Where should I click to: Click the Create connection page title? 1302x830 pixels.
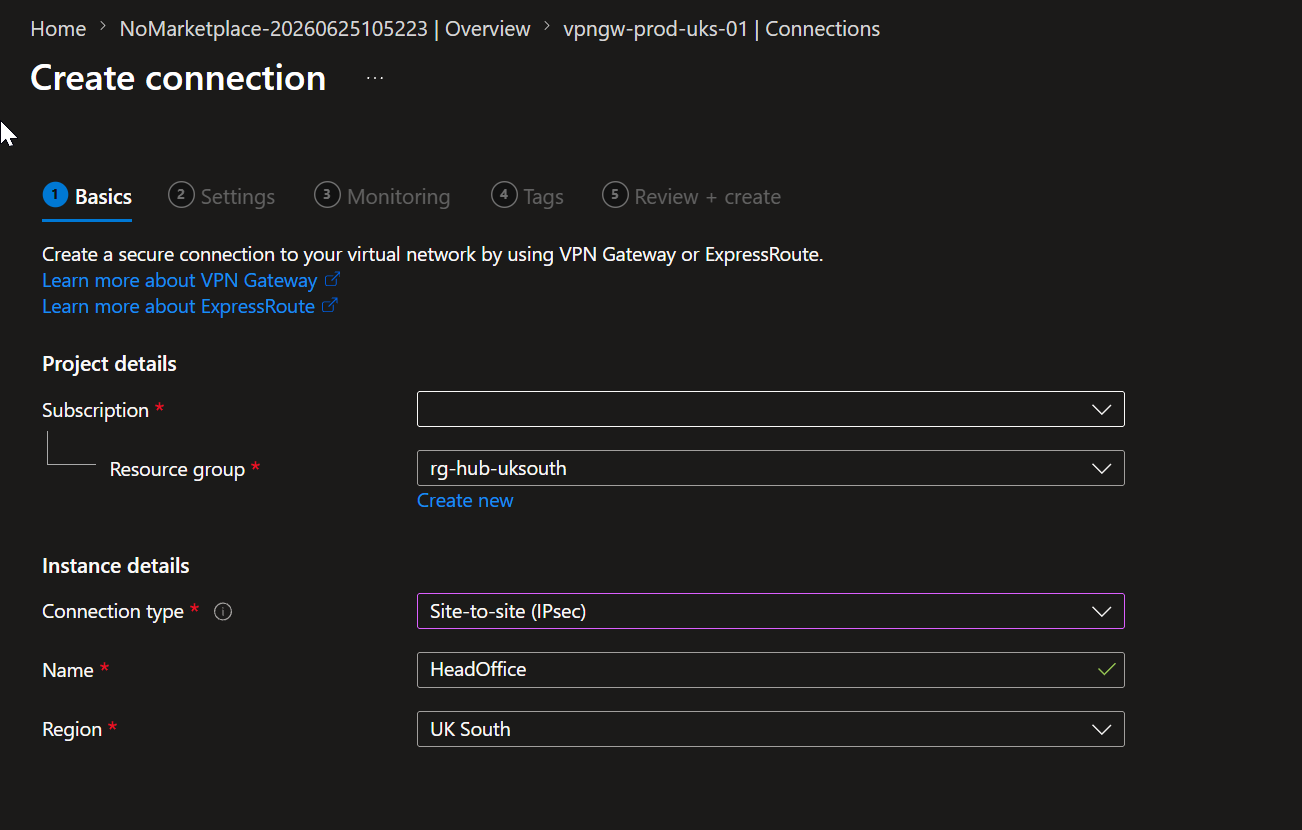pos(178,78)
